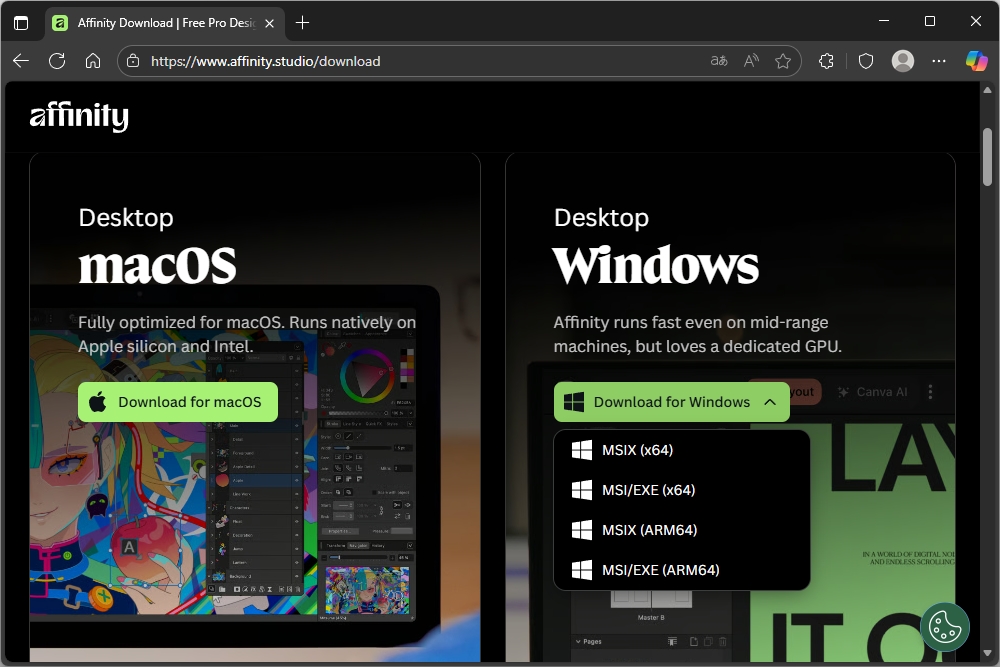The image size is (1000, 667).
Task: Click the Windows logo beside MSI/EXE (x64)
Action: click(582, 490)
